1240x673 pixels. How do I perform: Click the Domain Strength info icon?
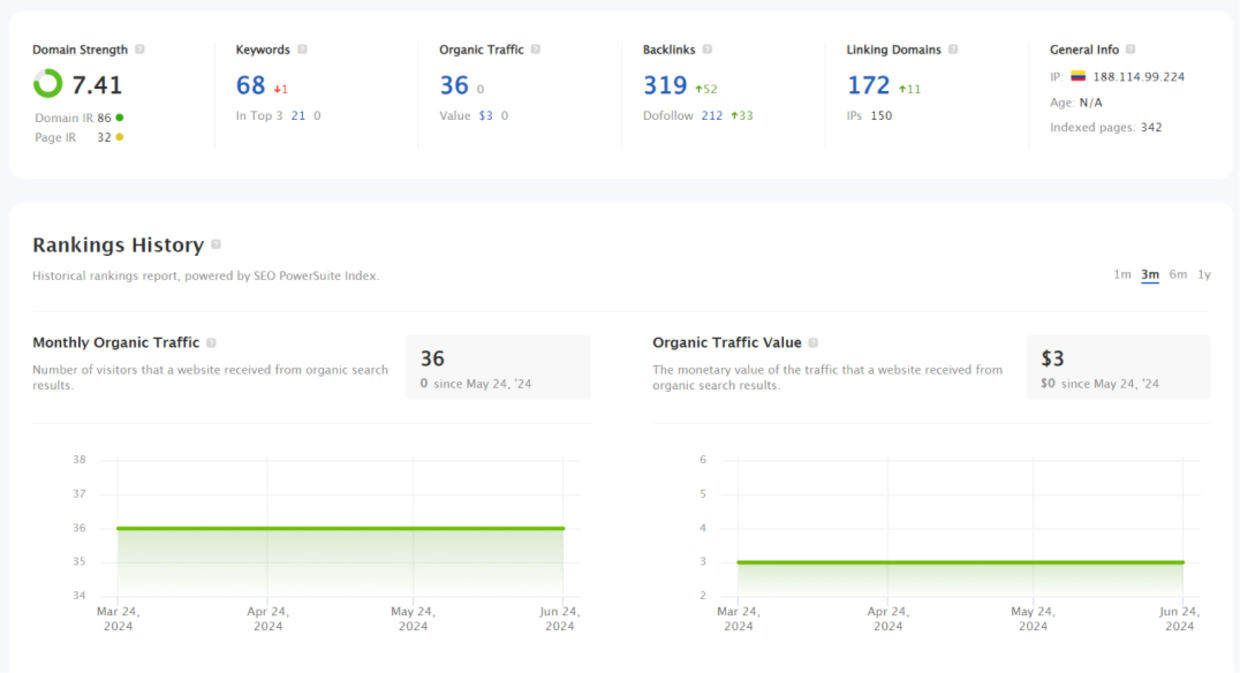pyautogui.click(x=138, y=49)
